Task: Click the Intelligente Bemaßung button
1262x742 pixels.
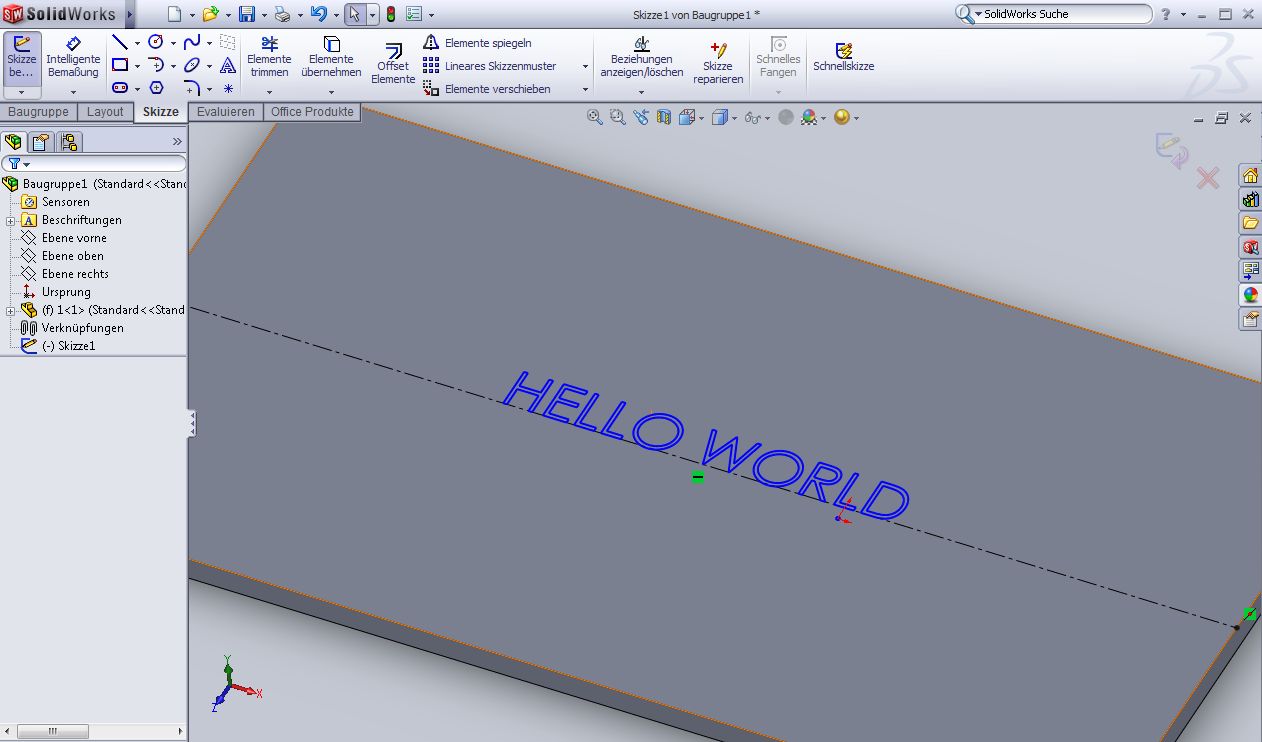Action: tap(73, 58)
